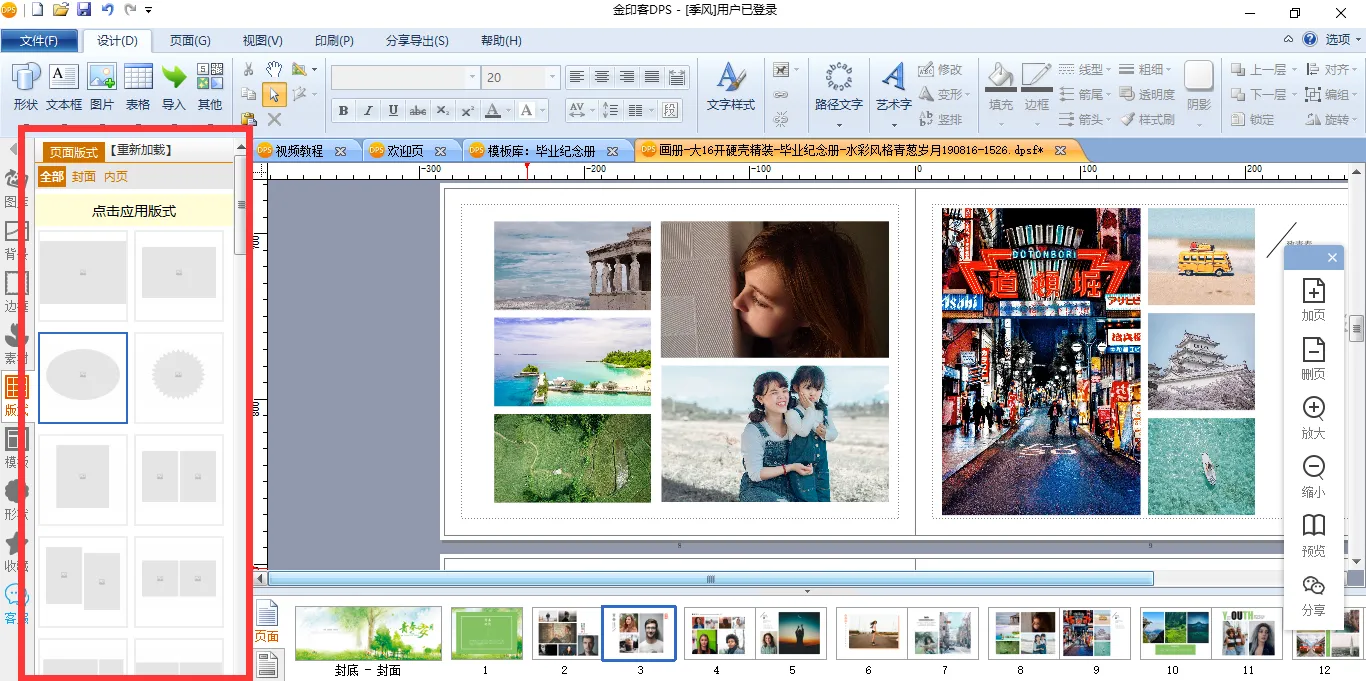The image size is (1366, 681).
Task: Open the font size dropdown showing 20
Action: coord(552,77)
